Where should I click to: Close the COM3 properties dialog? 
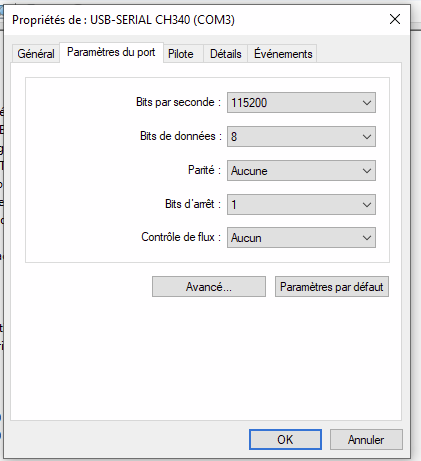point(395,19)
